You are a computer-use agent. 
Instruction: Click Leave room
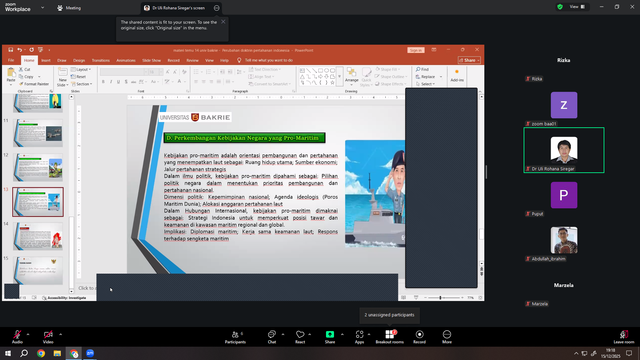tap(624, 336)
